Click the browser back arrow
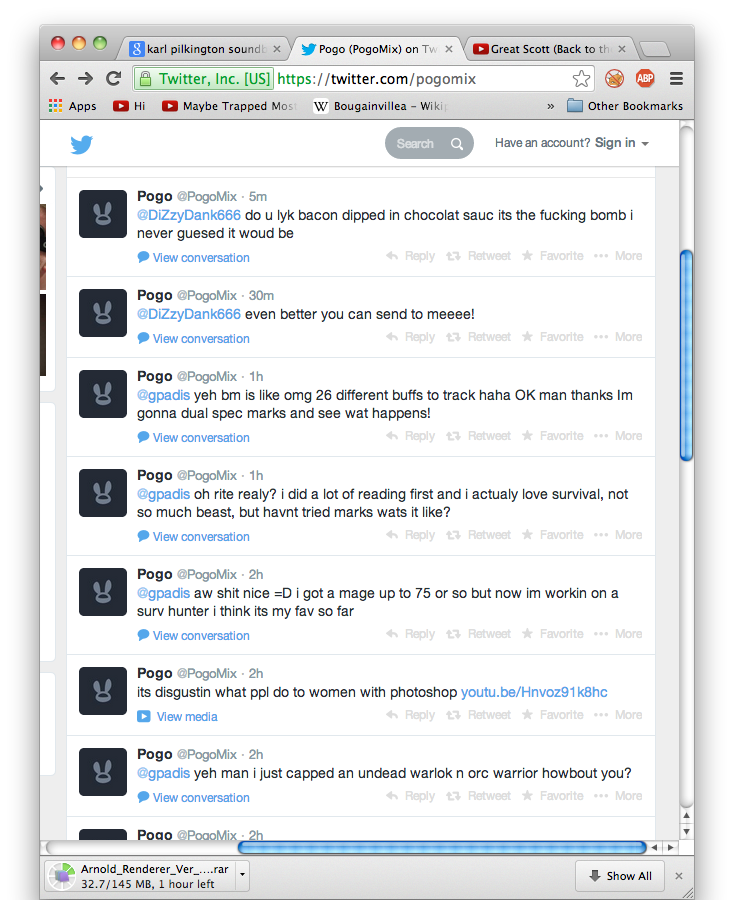Image resolution: width=734 pixels, height=900 pixels. 58,79
